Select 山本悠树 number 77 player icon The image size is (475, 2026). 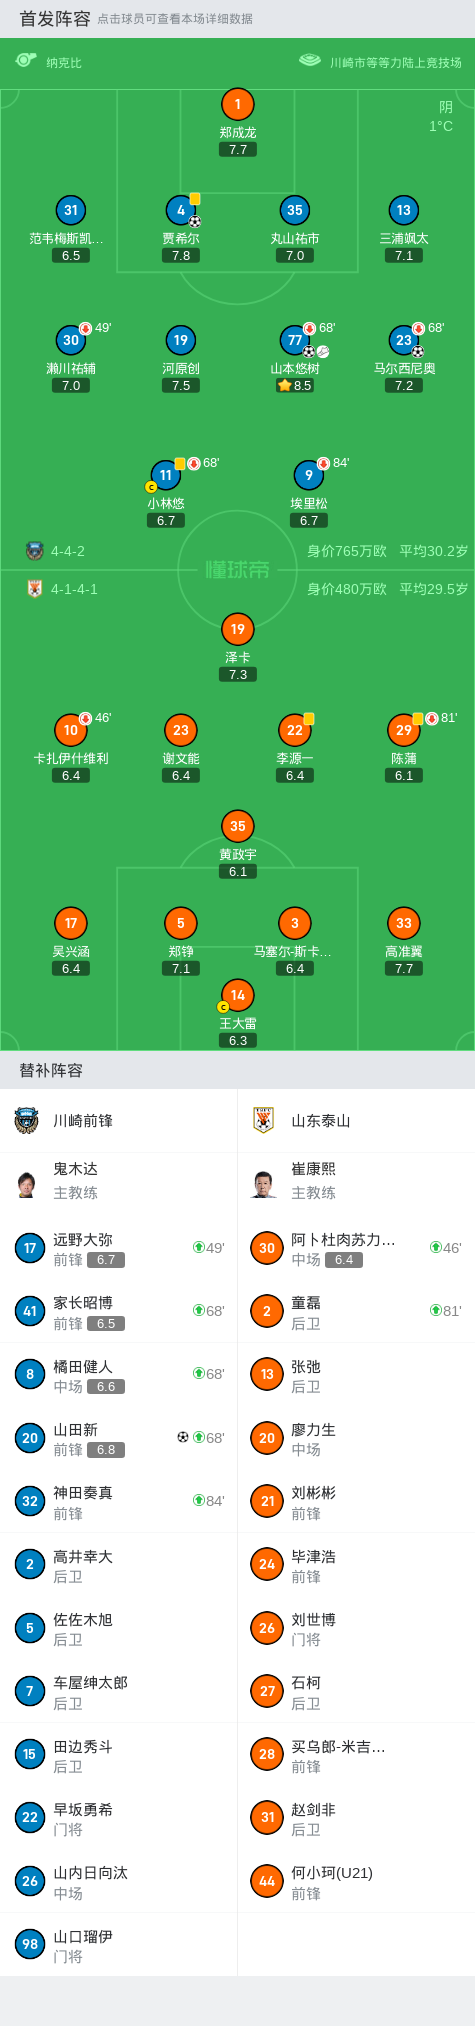point(295,340)
